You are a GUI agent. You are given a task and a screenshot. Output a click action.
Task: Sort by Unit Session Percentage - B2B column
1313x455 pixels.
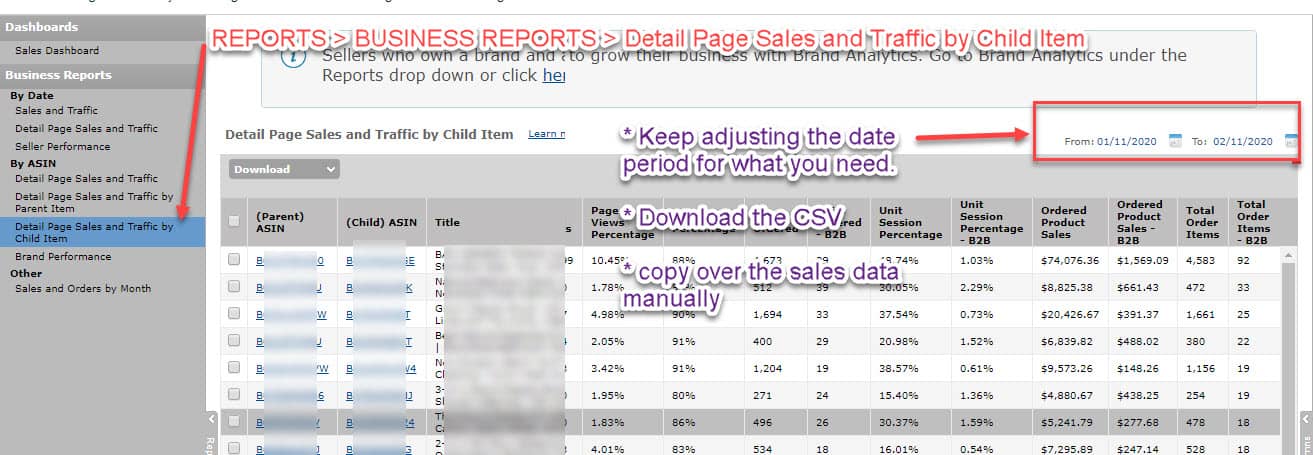(x=991, y=221)
